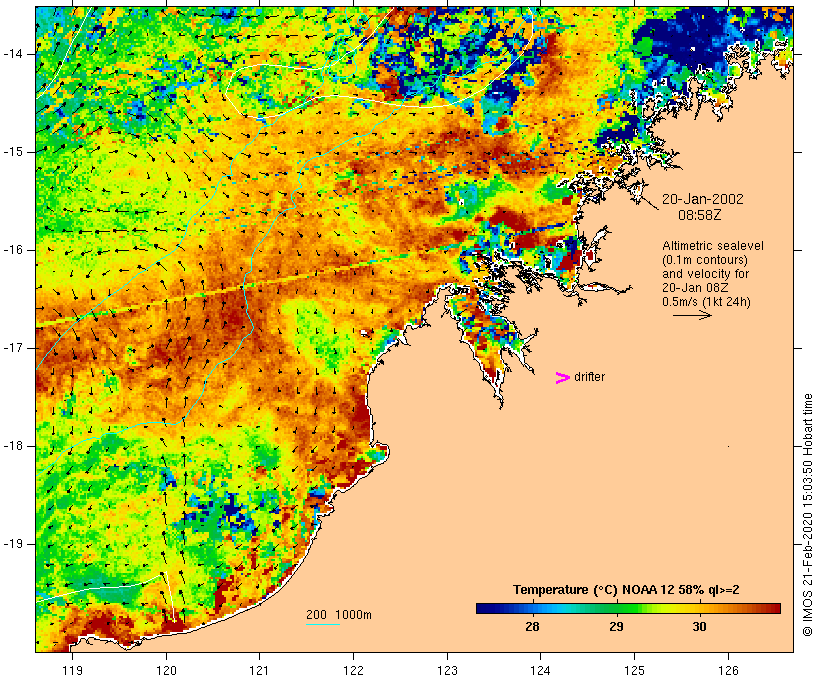
Task: Click the latitude label '-16'
Action: 13,250
